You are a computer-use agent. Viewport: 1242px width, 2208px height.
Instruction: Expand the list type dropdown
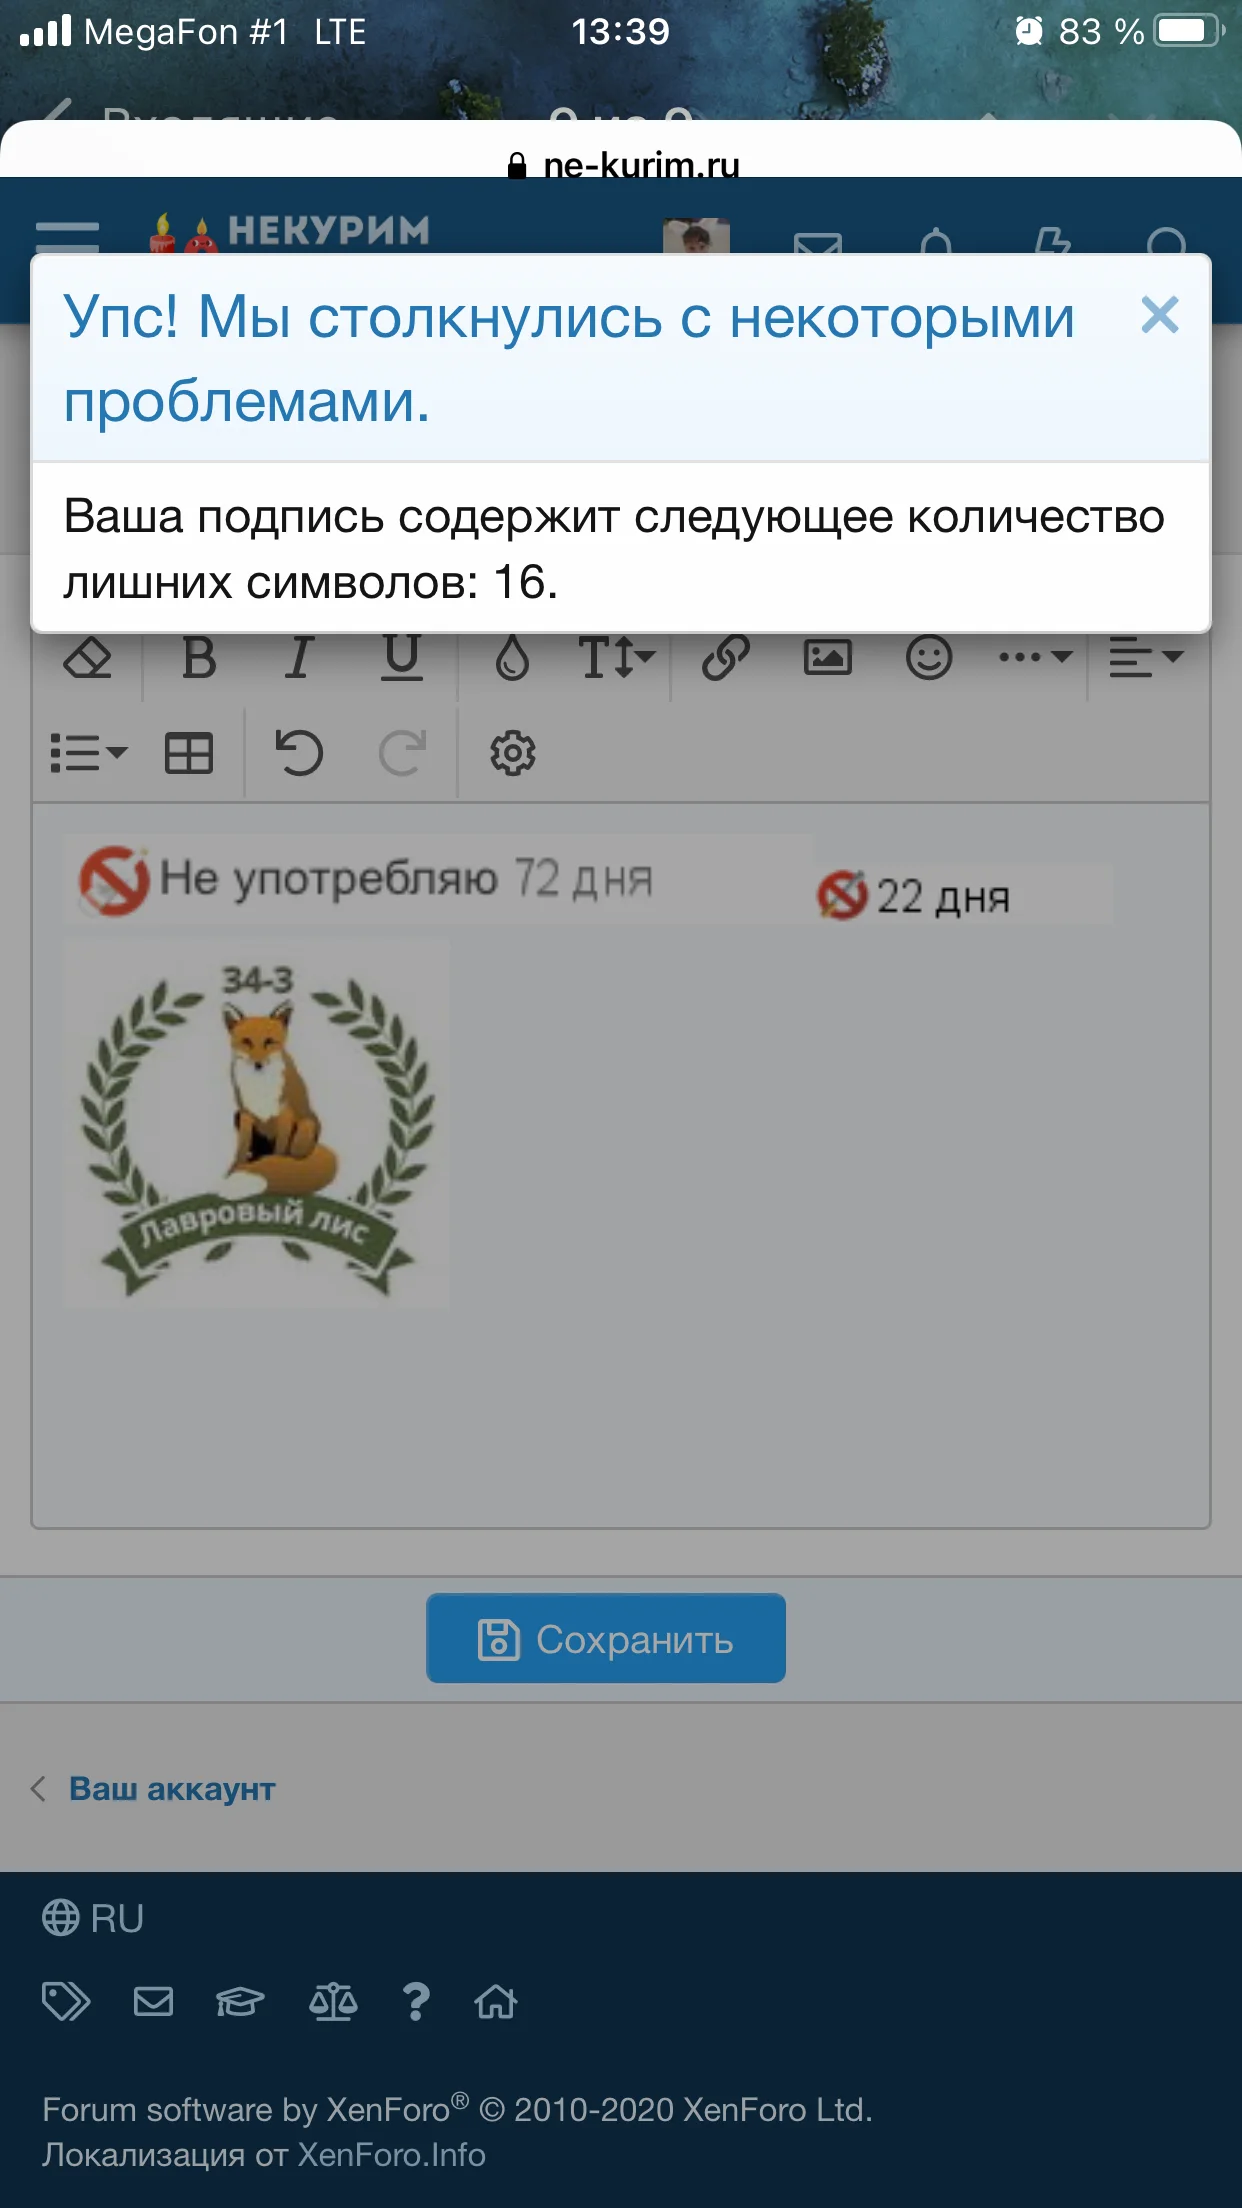[88, 753]
